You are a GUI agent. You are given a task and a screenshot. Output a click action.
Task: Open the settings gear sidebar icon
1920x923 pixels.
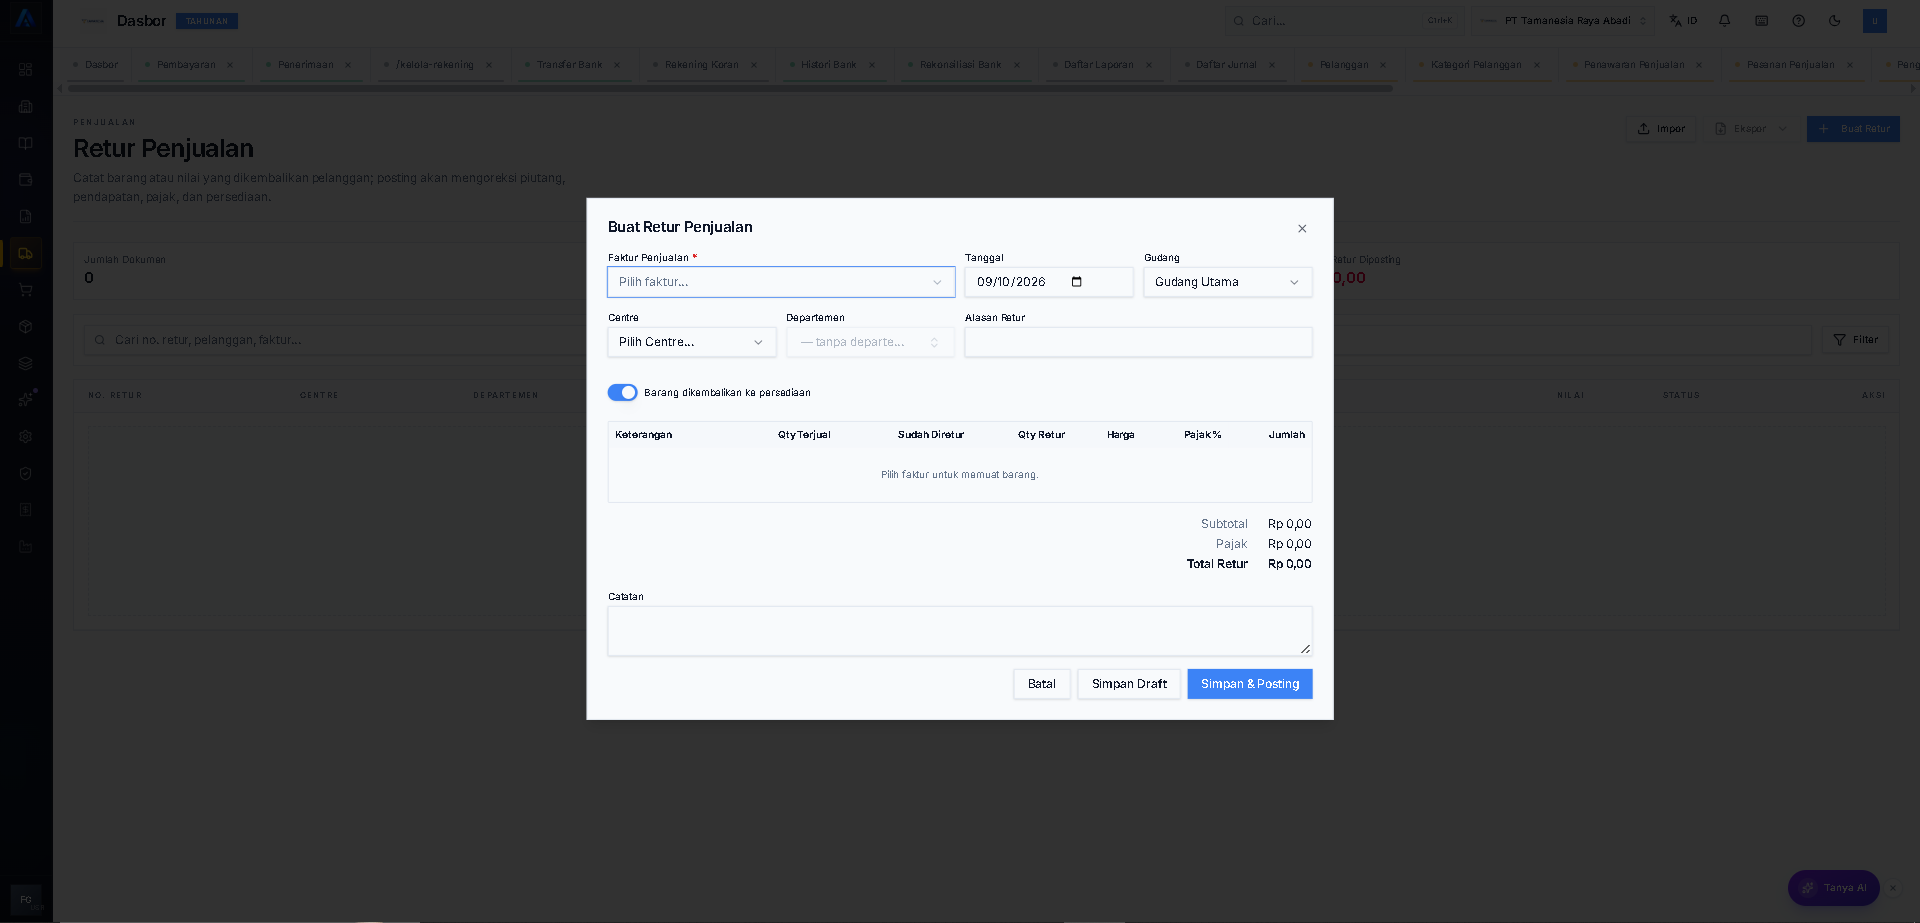(26, 437)
